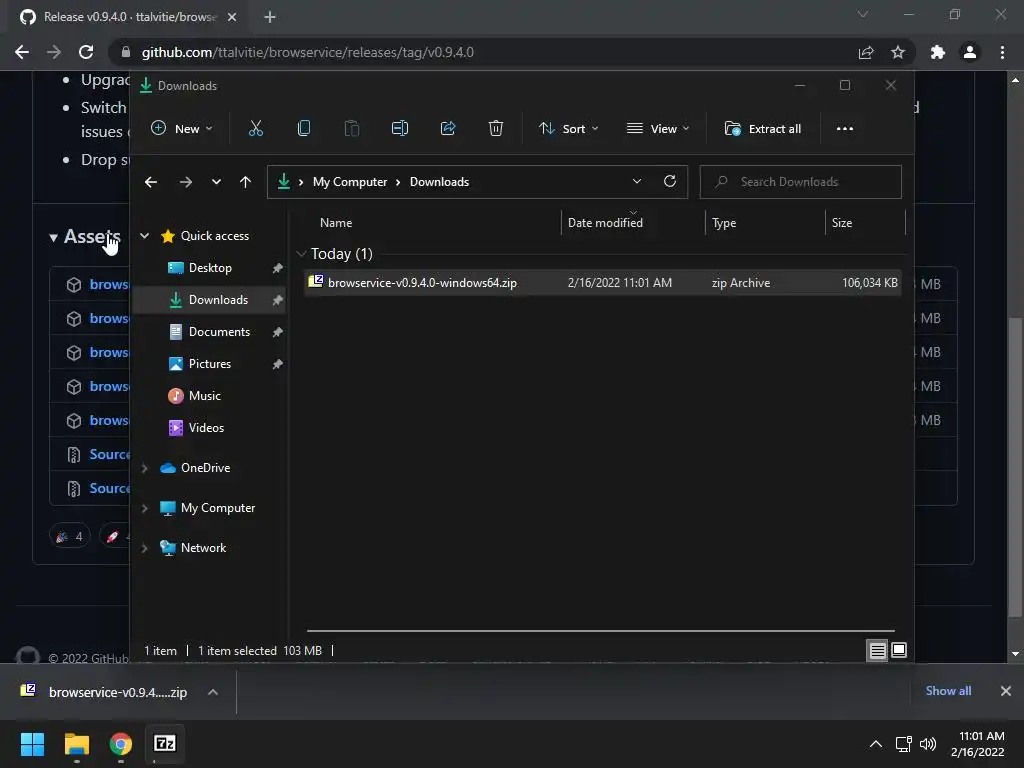Click Chrome back button
This screenshot has height=768, width=1024.
22,52
